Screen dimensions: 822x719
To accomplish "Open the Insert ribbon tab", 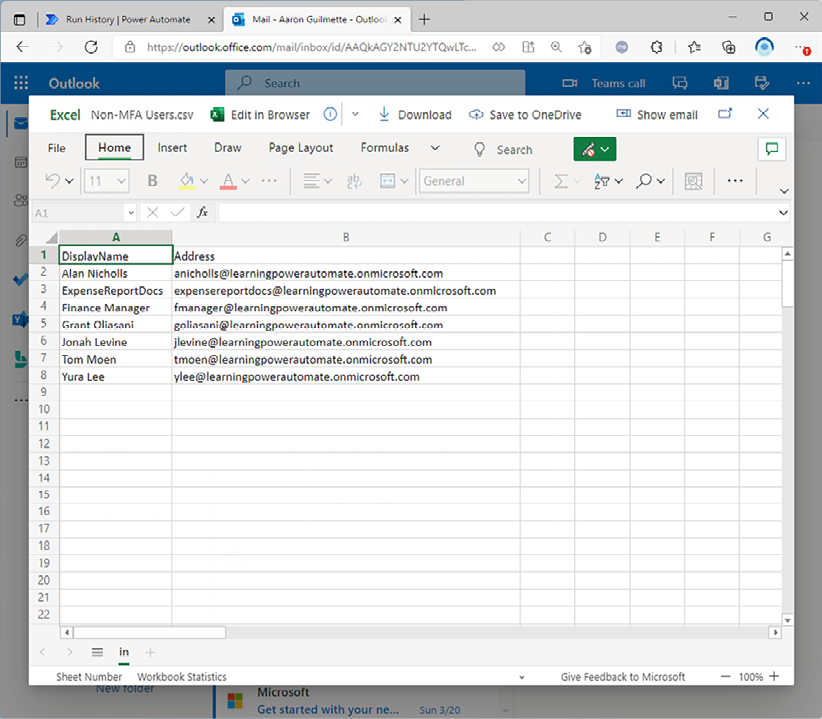I will (172, 148).
